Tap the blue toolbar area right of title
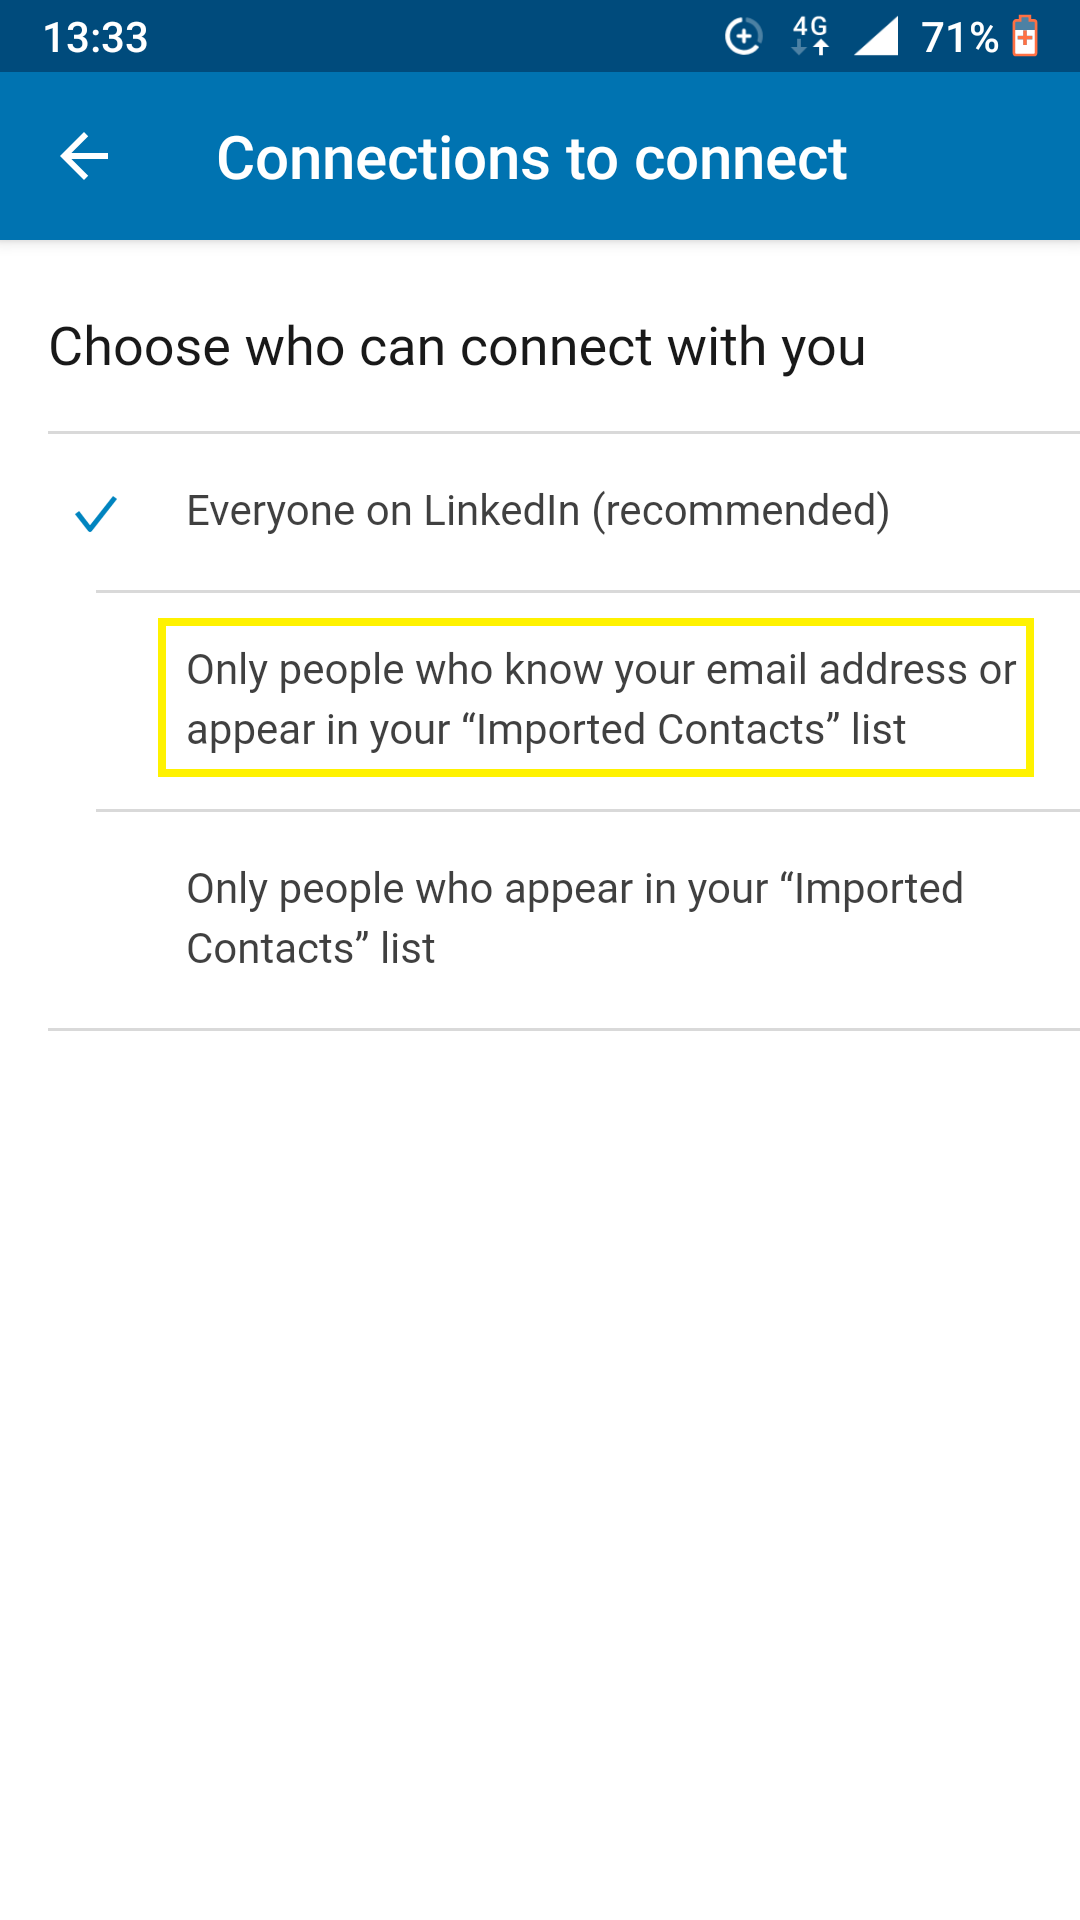1080x1920 pixels. pos(960,157)
